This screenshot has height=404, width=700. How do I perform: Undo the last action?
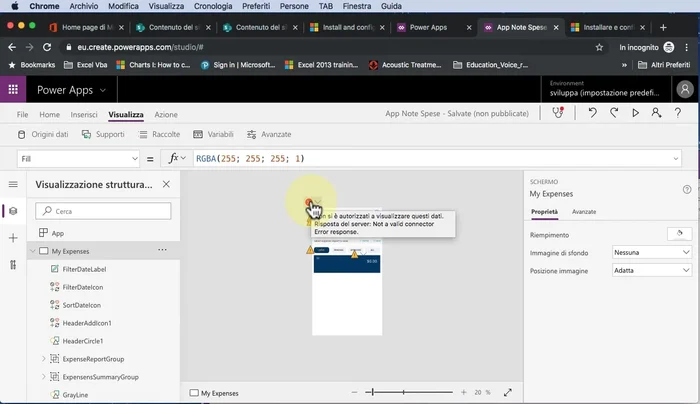tap(592, 113)
